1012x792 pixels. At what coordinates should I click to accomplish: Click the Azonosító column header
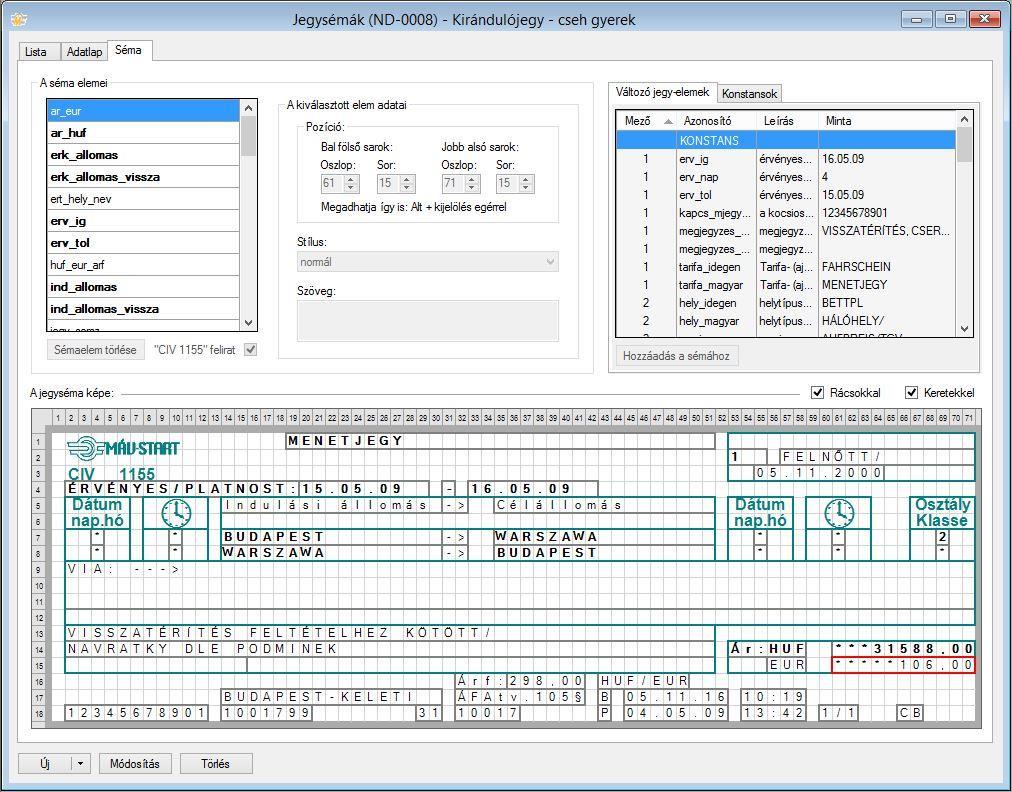(716, 121)
